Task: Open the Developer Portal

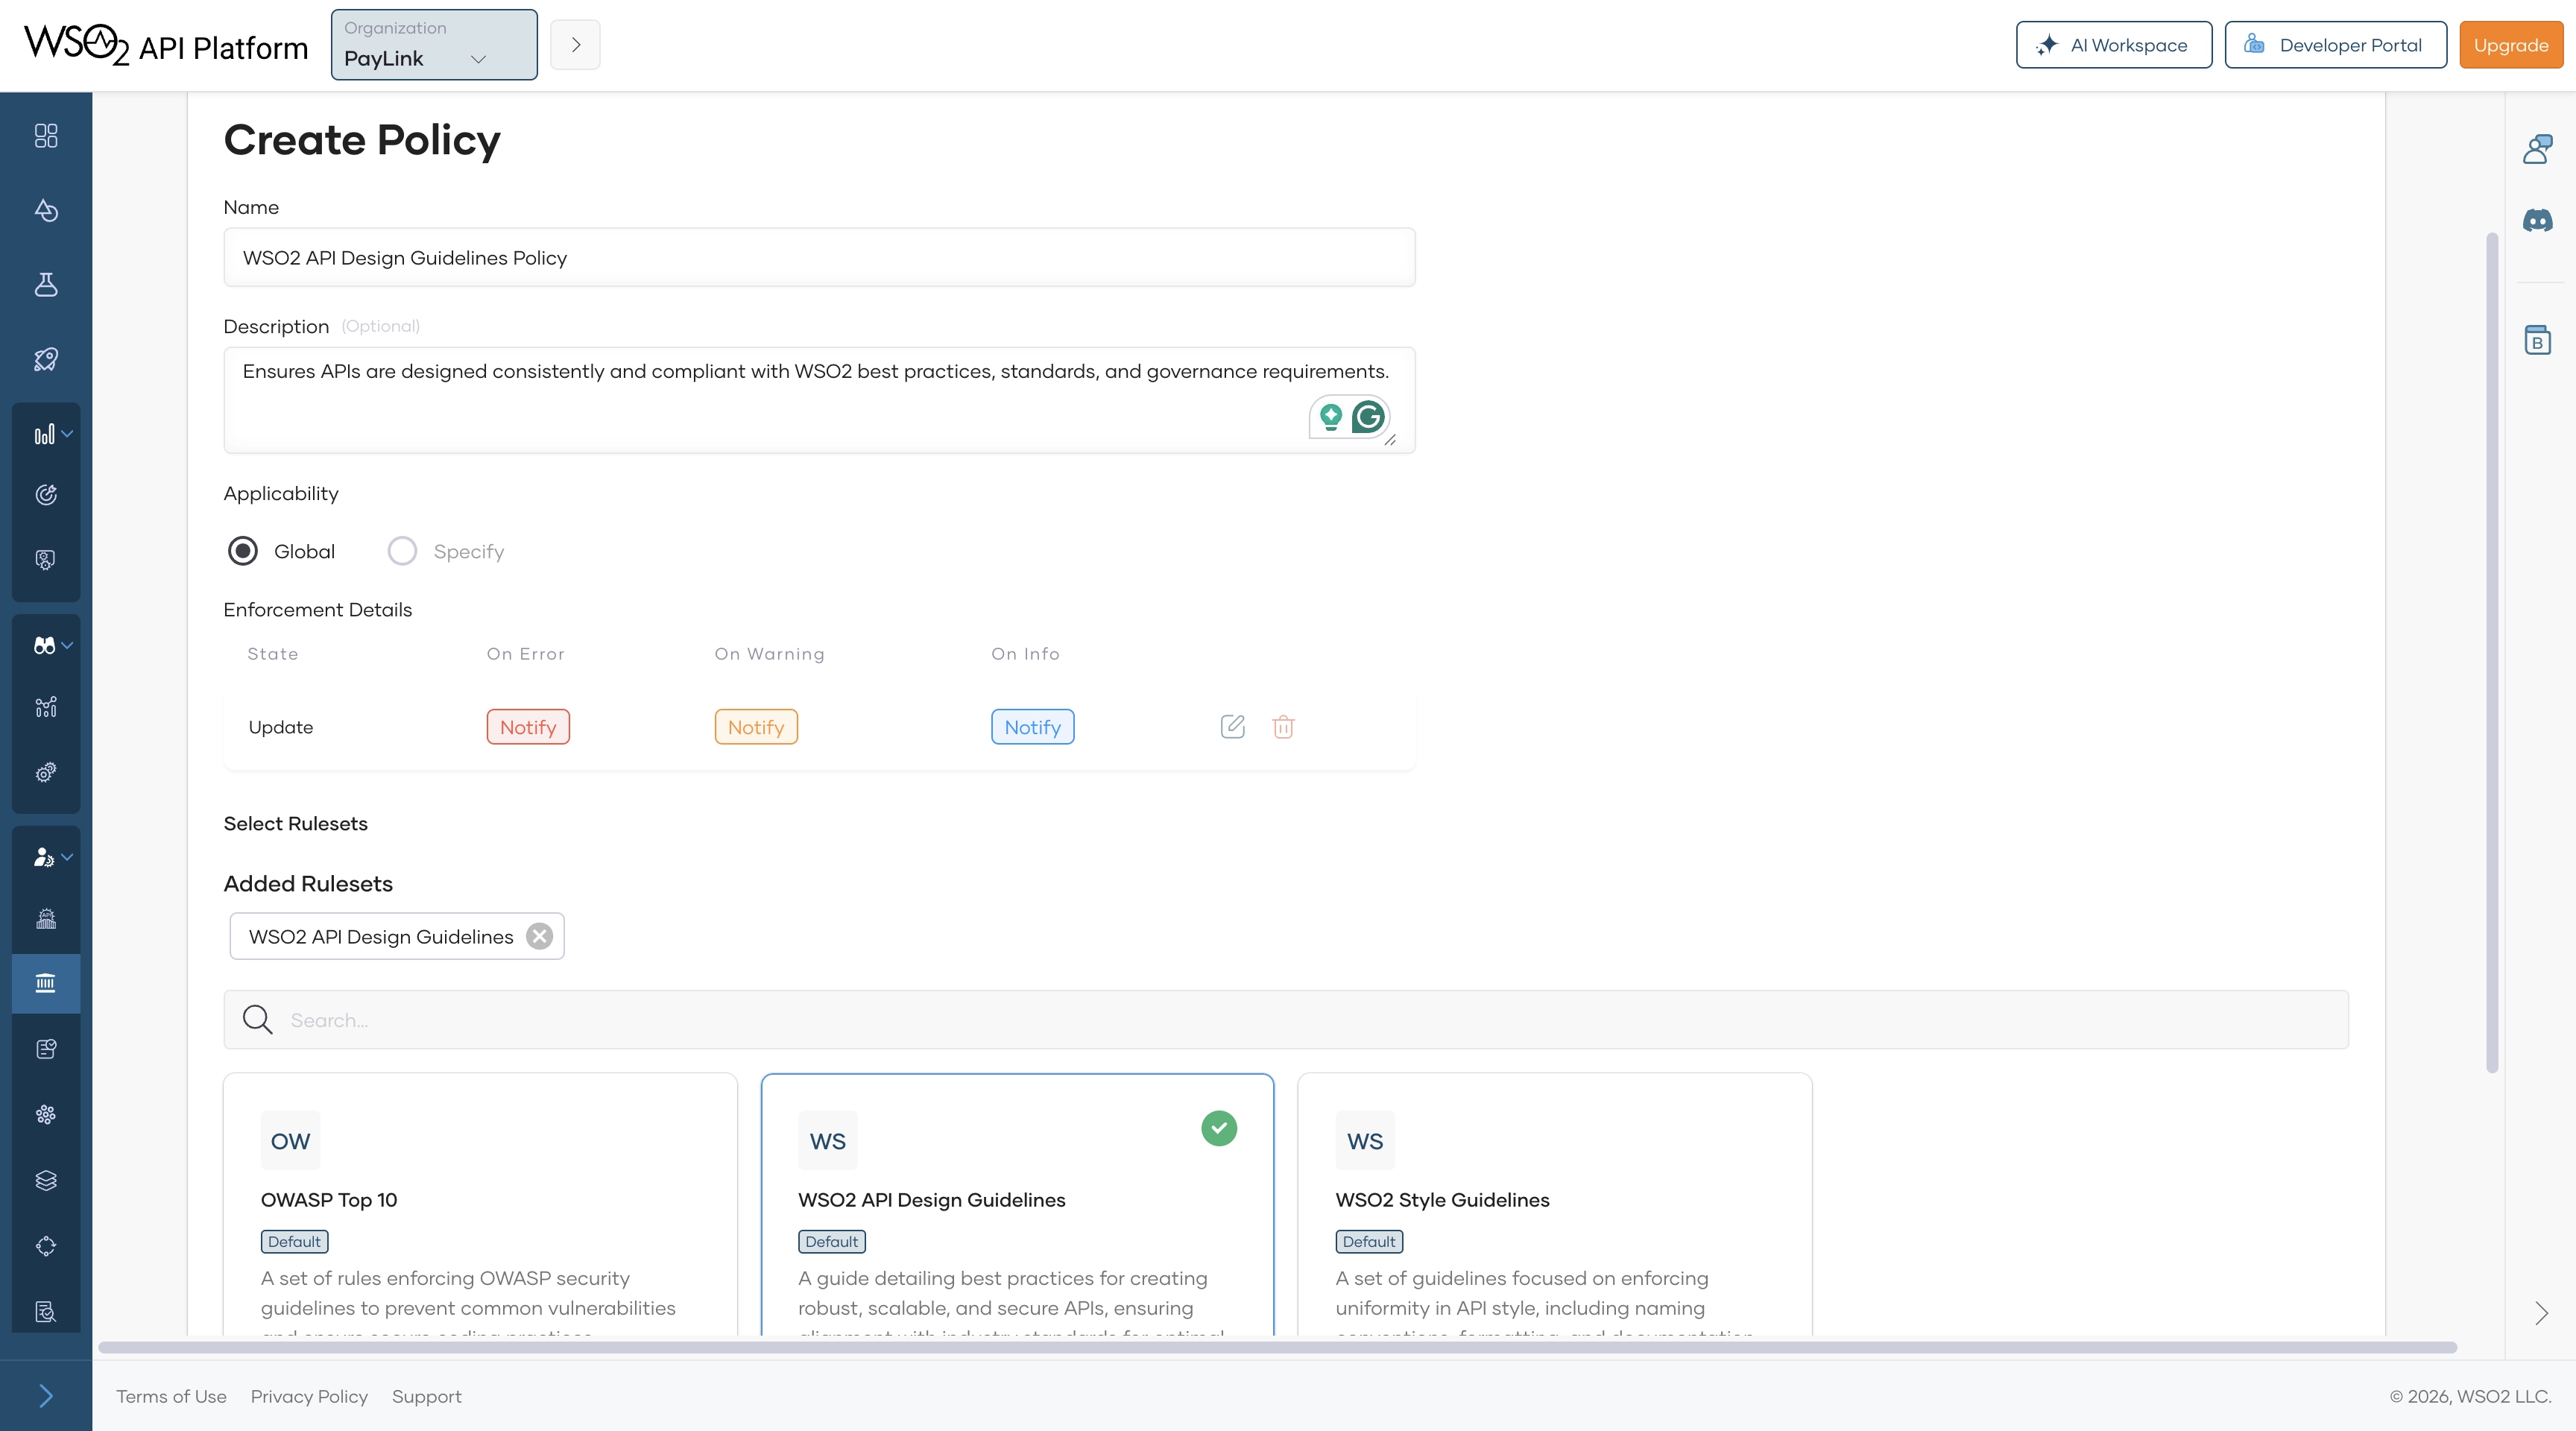Action: [x=2335, y=45]
